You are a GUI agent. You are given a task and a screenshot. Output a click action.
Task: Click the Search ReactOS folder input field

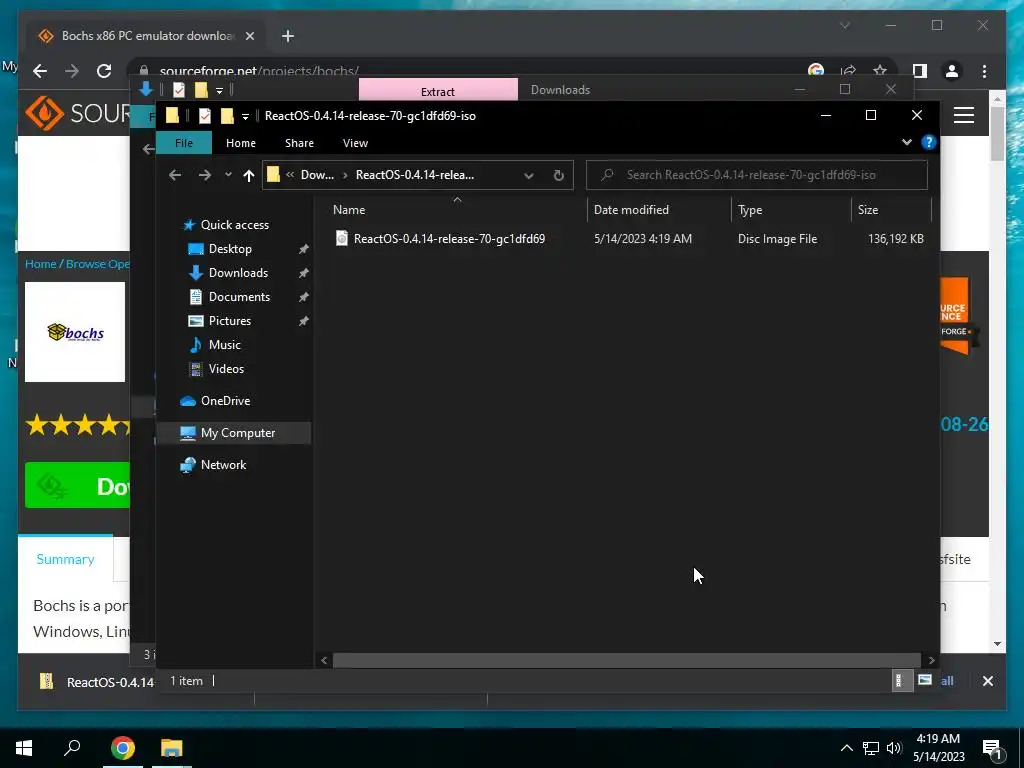[756, 175]
